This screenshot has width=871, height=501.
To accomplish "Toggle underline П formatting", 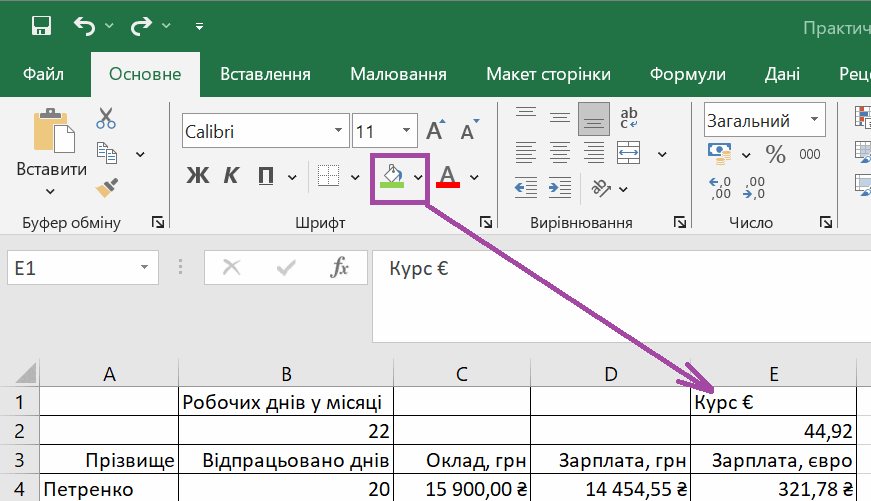I will tap(266, 176).
